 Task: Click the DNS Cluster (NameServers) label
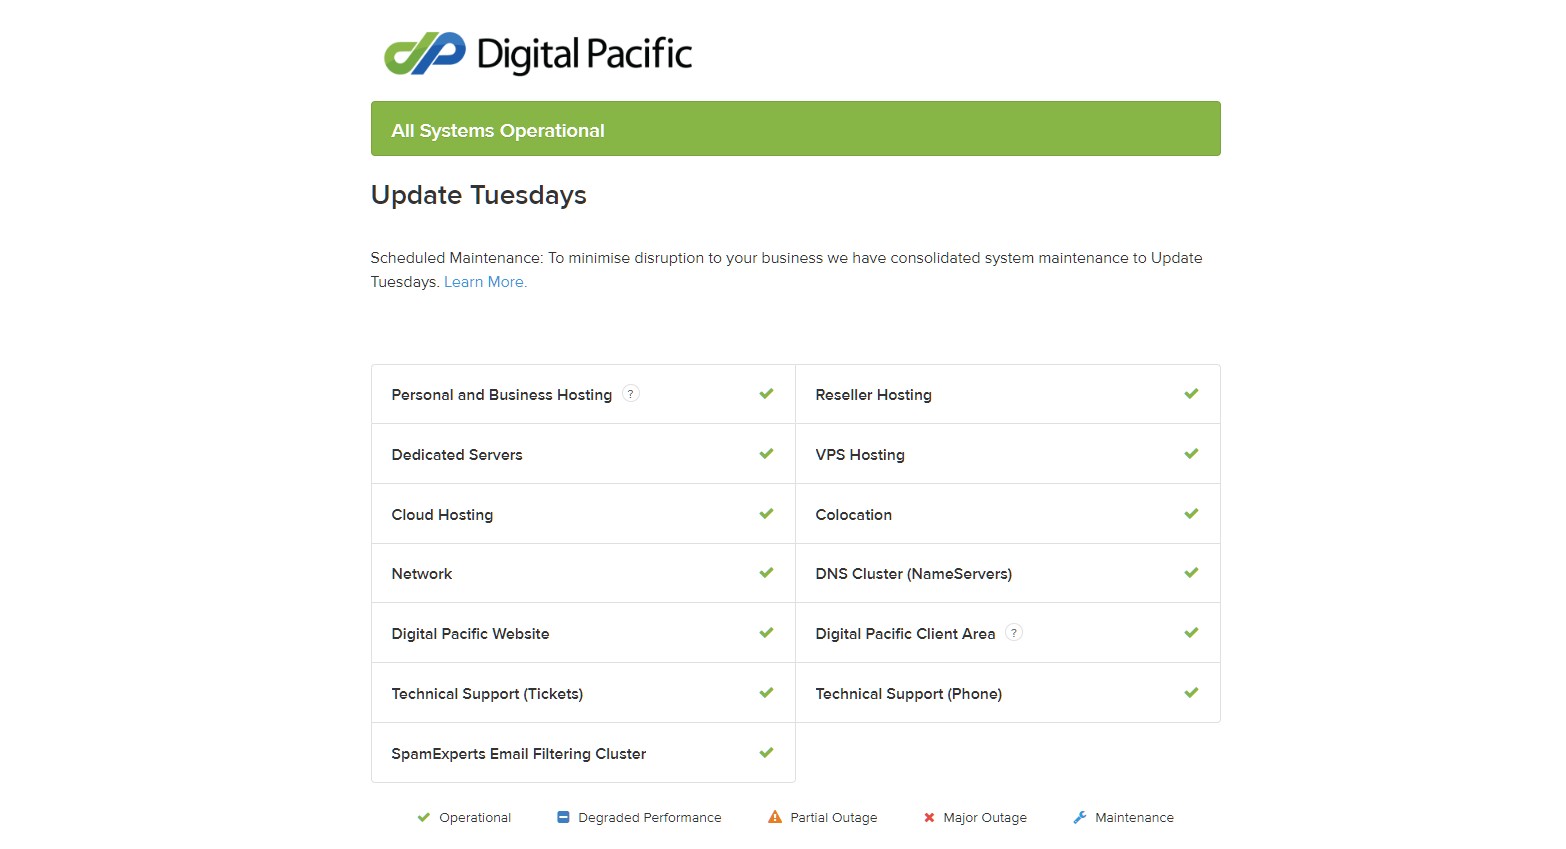point(913,574)
